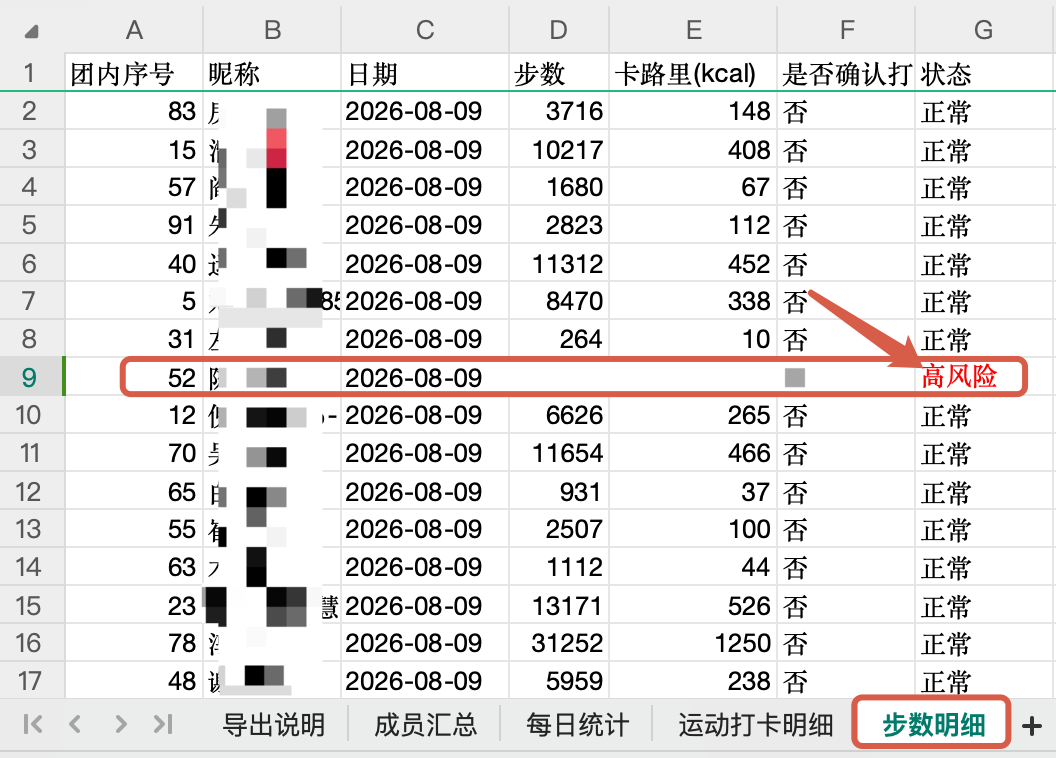Select calorie cell 1250
Screen dimensions: 1056x758
click(693, 643)
